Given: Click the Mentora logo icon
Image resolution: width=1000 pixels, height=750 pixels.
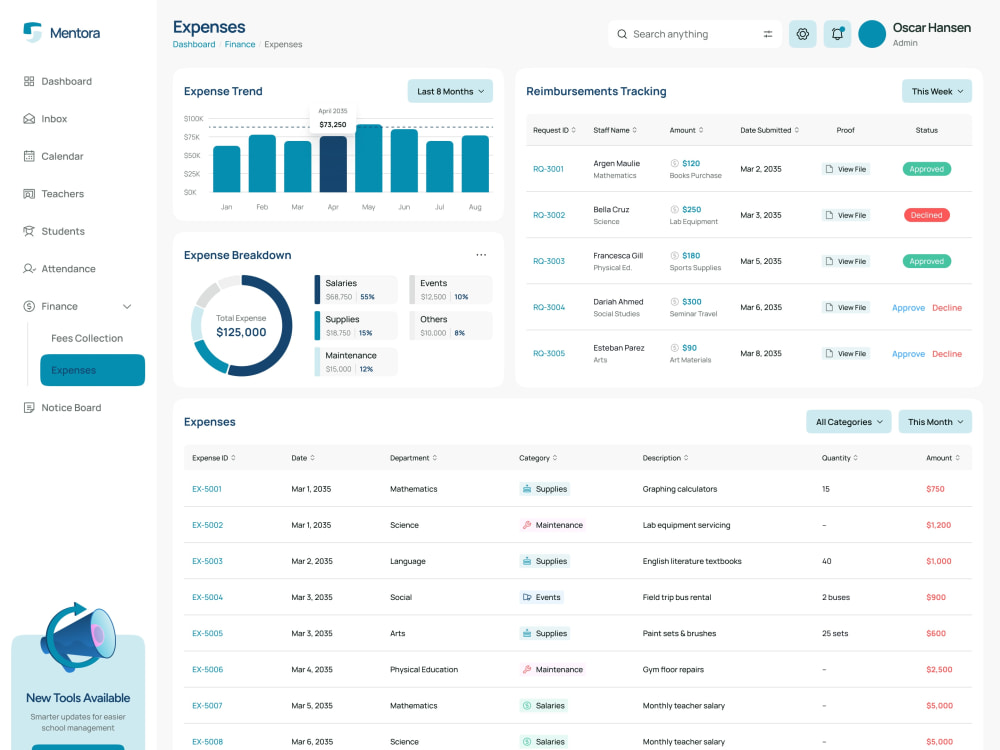Looking at the screenshot, I should tap(32, 32).
